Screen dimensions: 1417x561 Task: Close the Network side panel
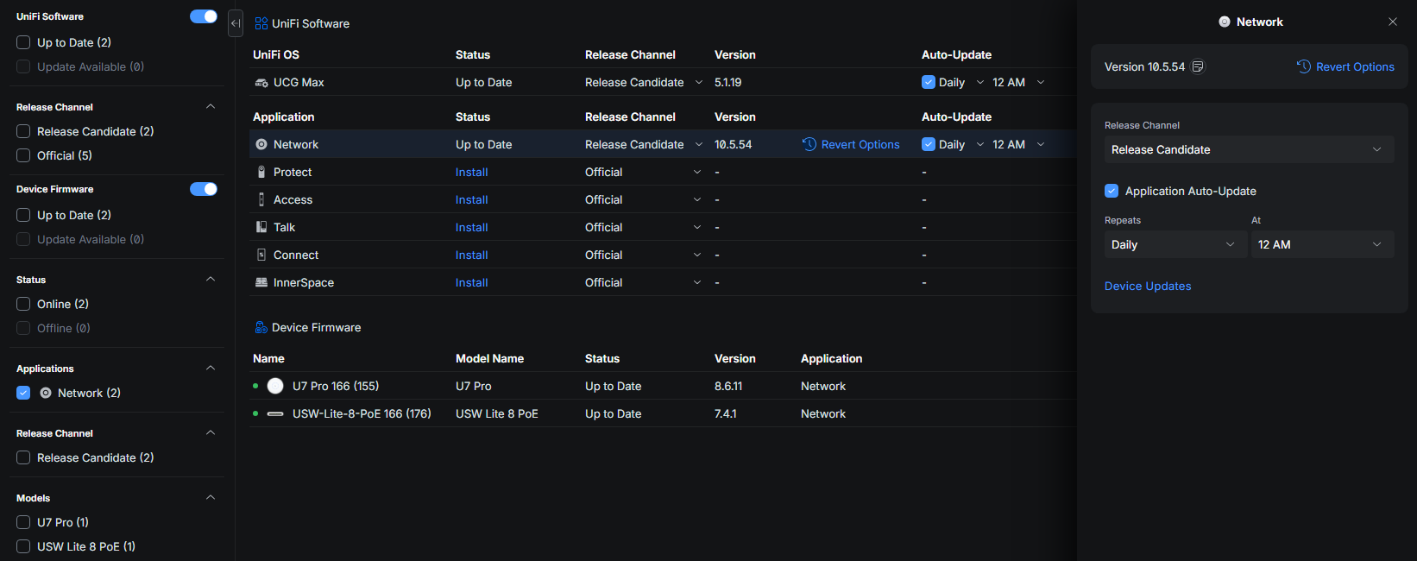(1393, 22)
